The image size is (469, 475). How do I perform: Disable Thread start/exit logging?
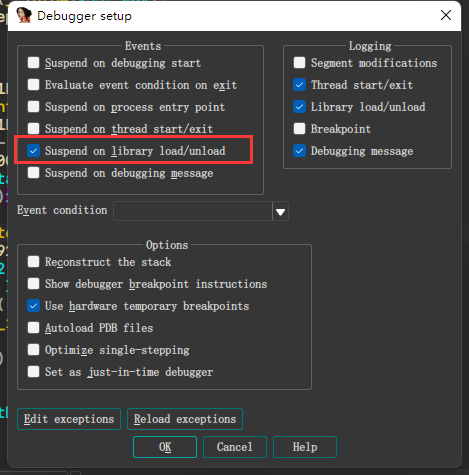tap(299, 84)
